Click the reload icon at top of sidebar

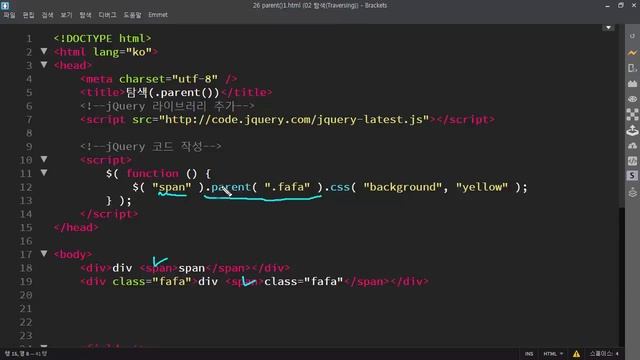[632, 36]
